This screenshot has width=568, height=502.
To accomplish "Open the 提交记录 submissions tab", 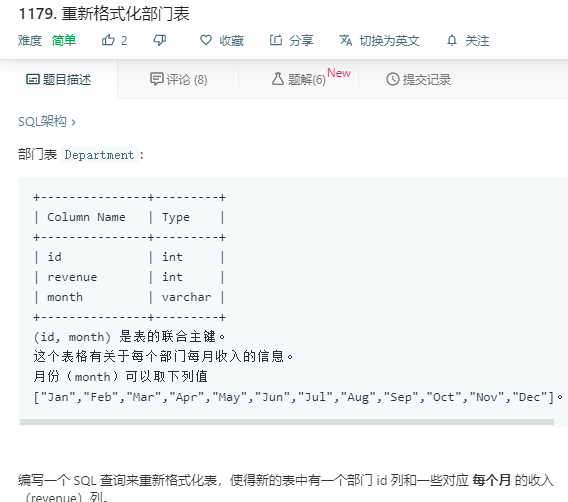I will pos(418,79).
